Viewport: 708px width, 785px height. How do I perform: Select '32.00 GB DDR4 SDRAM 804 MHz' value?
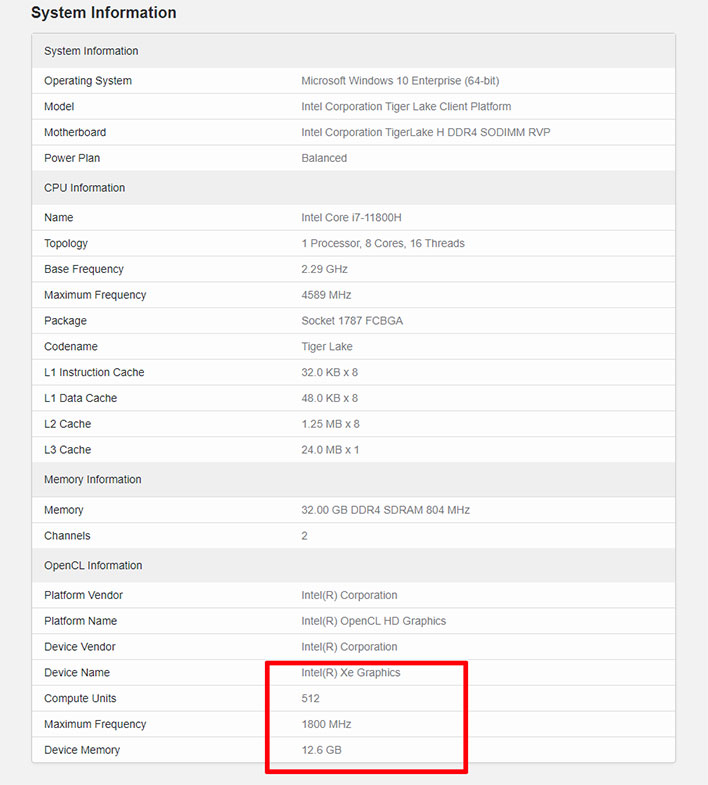tap(386, 510)
